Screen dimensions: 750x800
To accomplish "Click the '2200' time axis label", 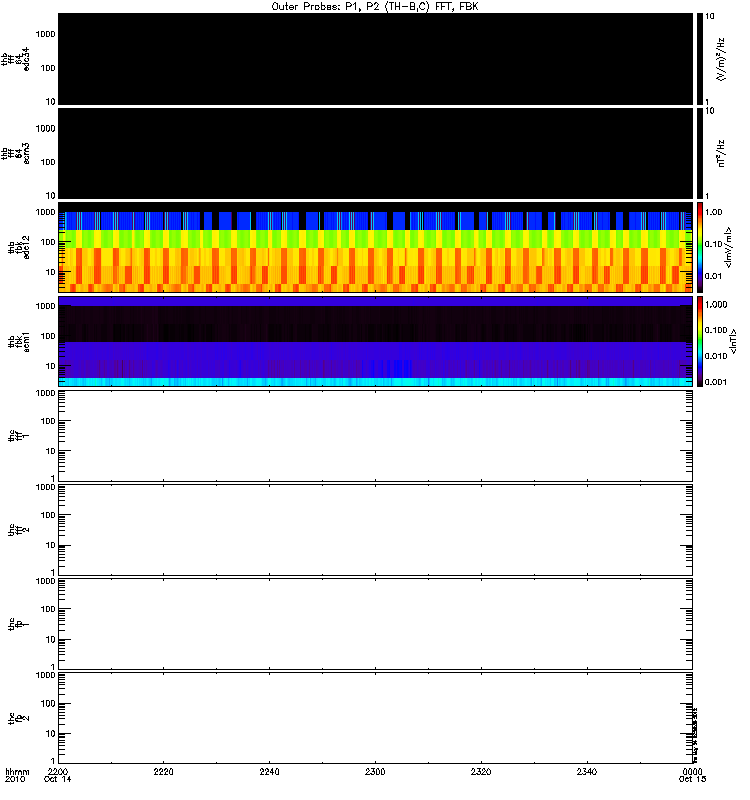I will (x=58, y=771).
